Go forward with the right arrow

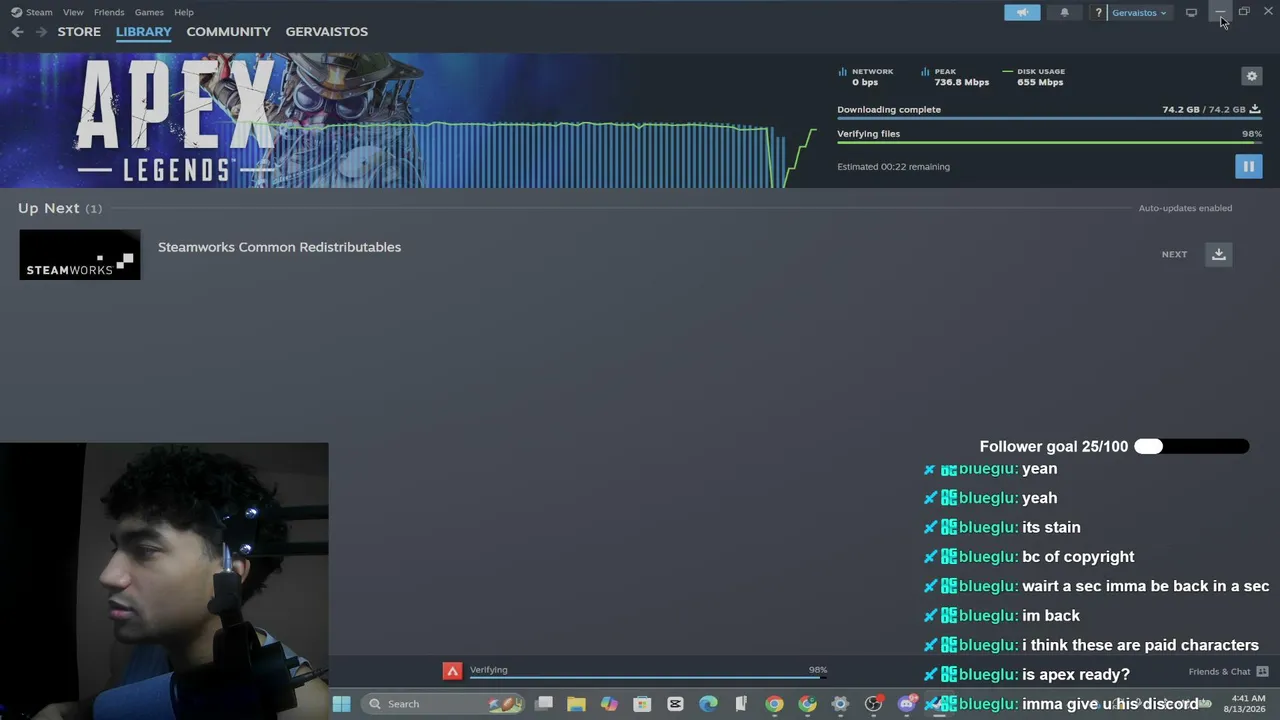coord(41,32)
